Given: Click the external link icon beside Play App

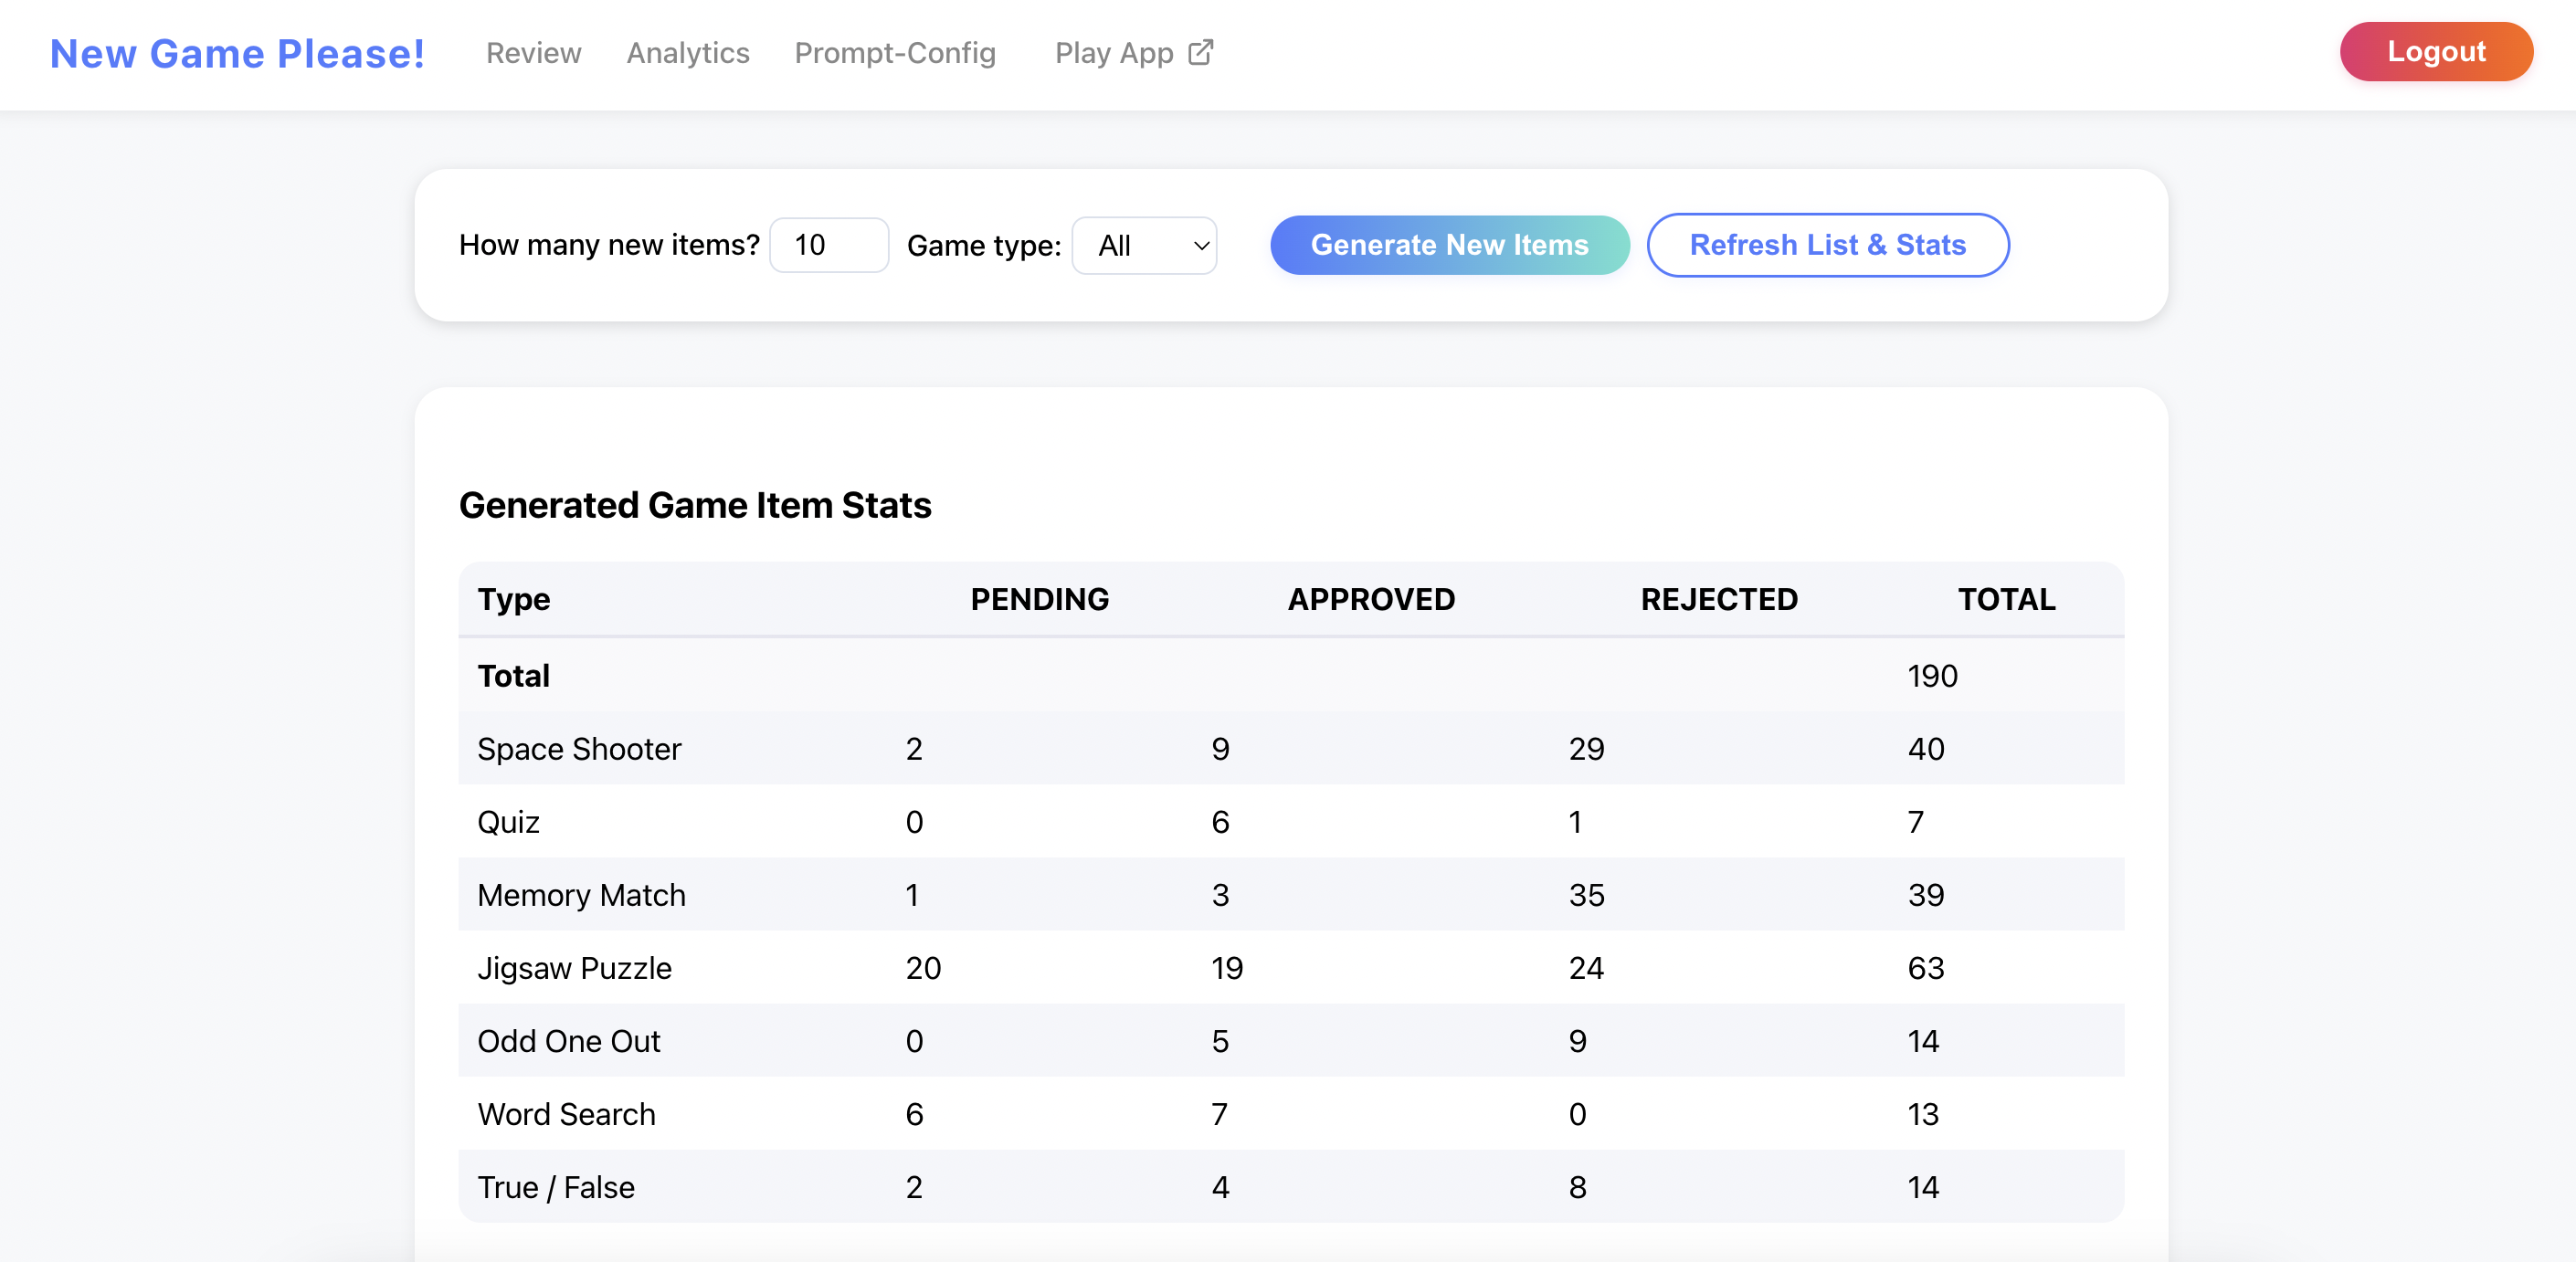Looking at the screenshot, I should [1200, 52].
